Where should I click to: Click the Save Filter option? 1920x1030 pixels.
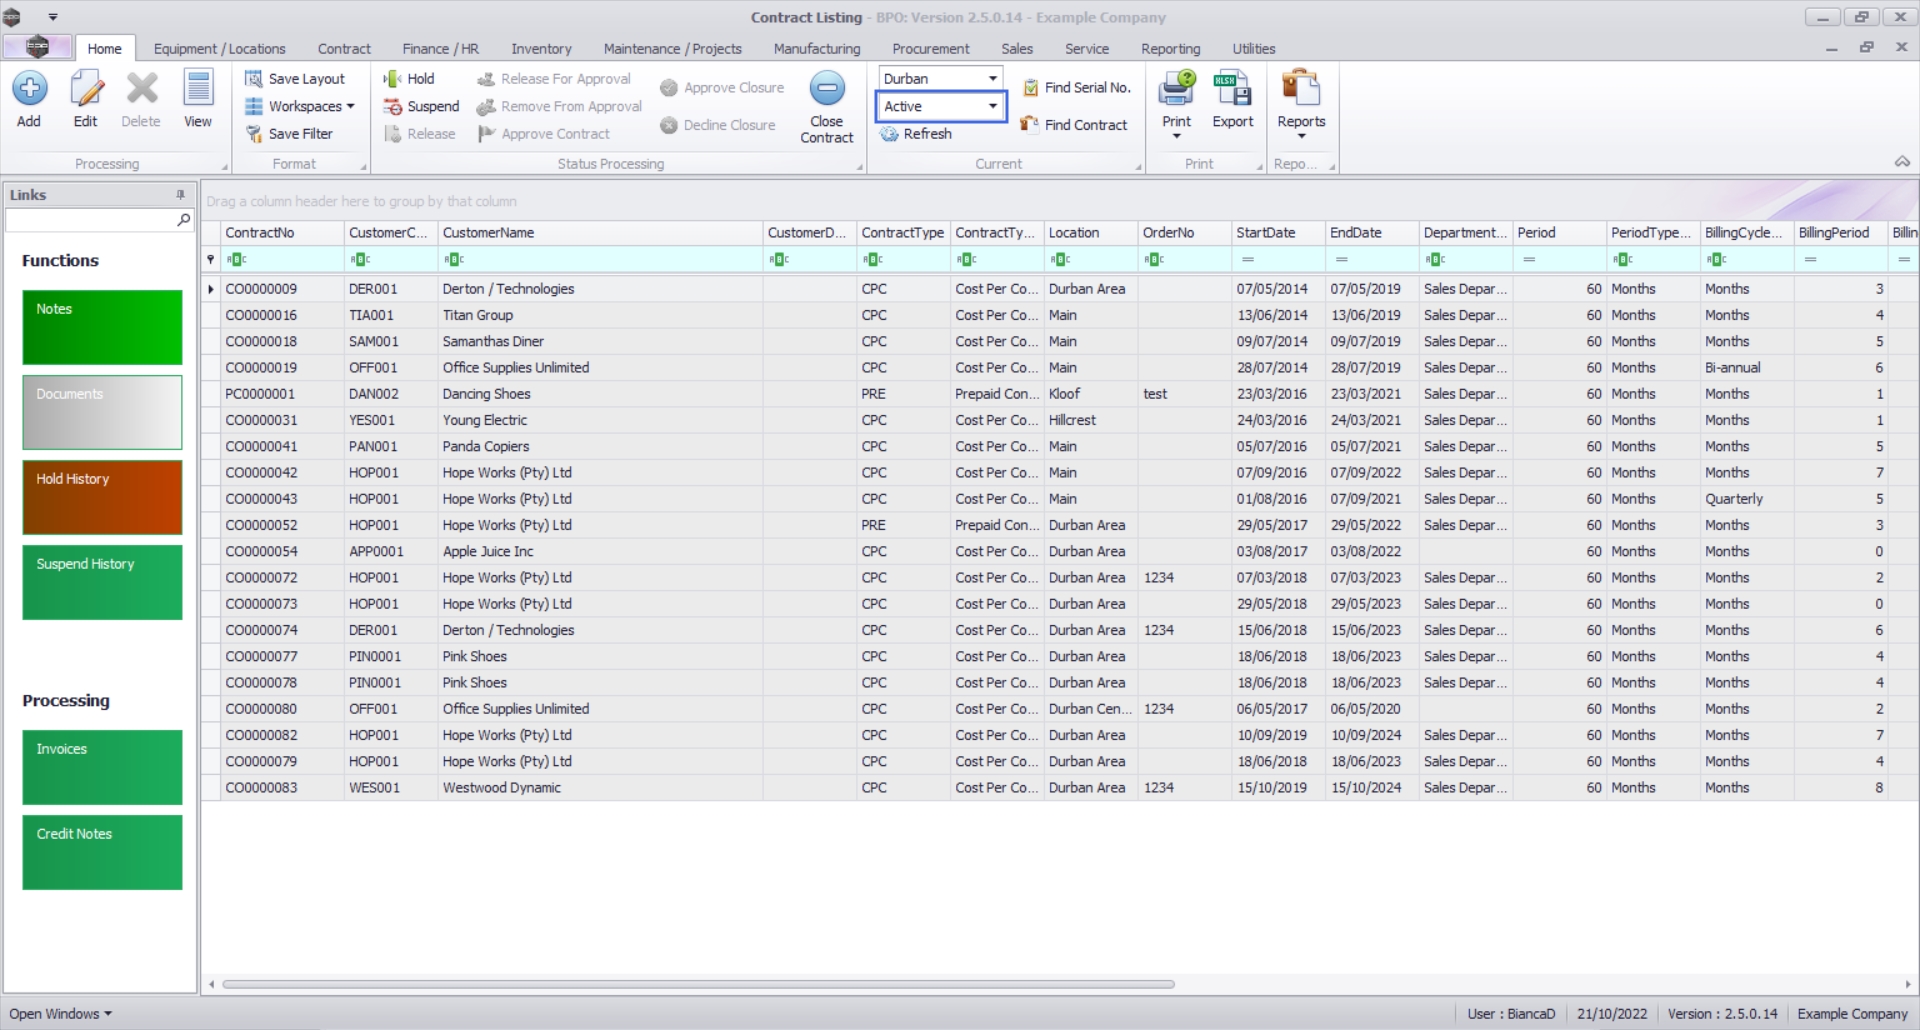pos(289,134)
